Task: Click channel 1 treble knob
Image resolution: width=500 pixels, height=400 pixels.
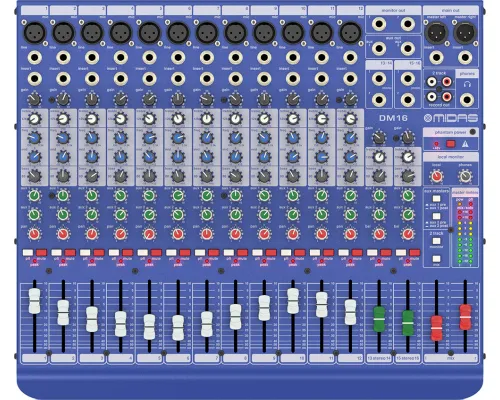Action: click(x=34, y=119)
